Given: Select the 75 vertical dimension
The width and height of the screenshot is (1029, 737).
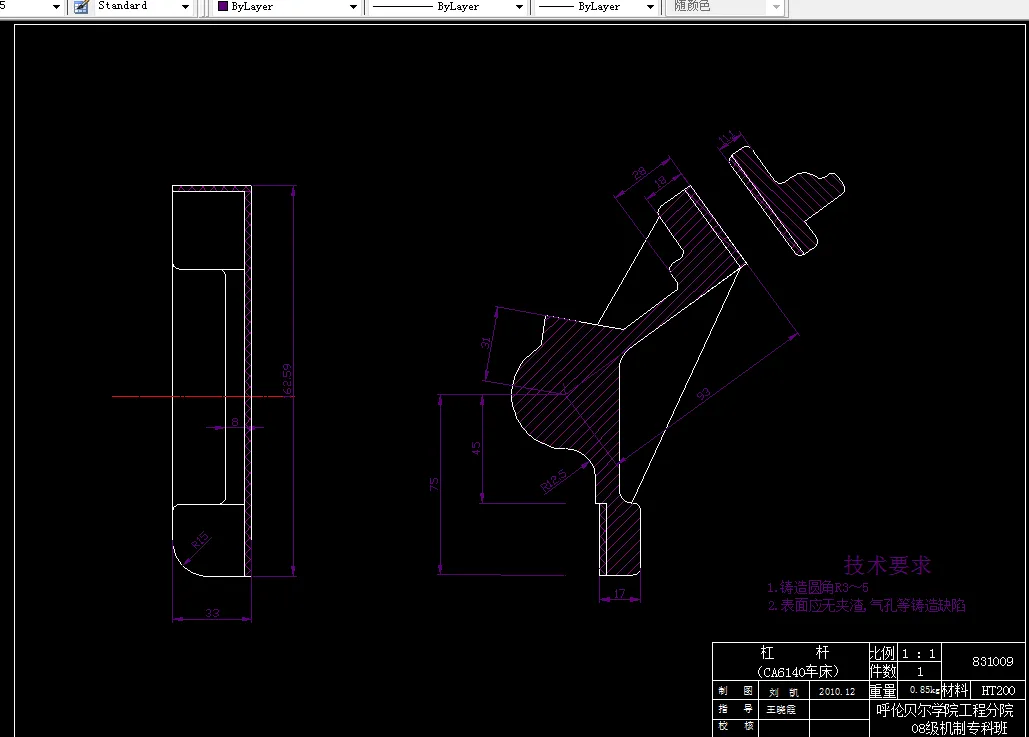Looking at the screenshot, I should point(434,484).
